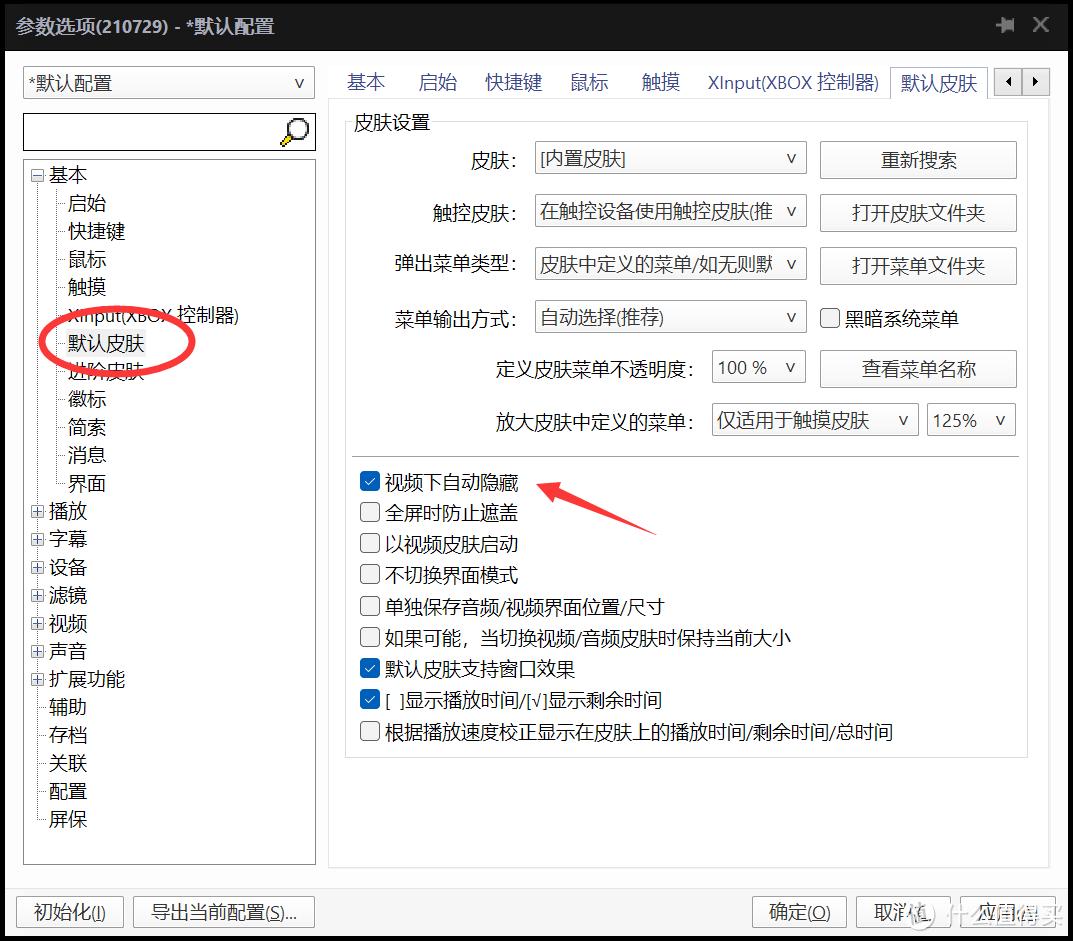This screenshot has height=941, width=1073.
Task: Open the 皮肤 dropdown showing 内置皮肤
Action: 670,157
